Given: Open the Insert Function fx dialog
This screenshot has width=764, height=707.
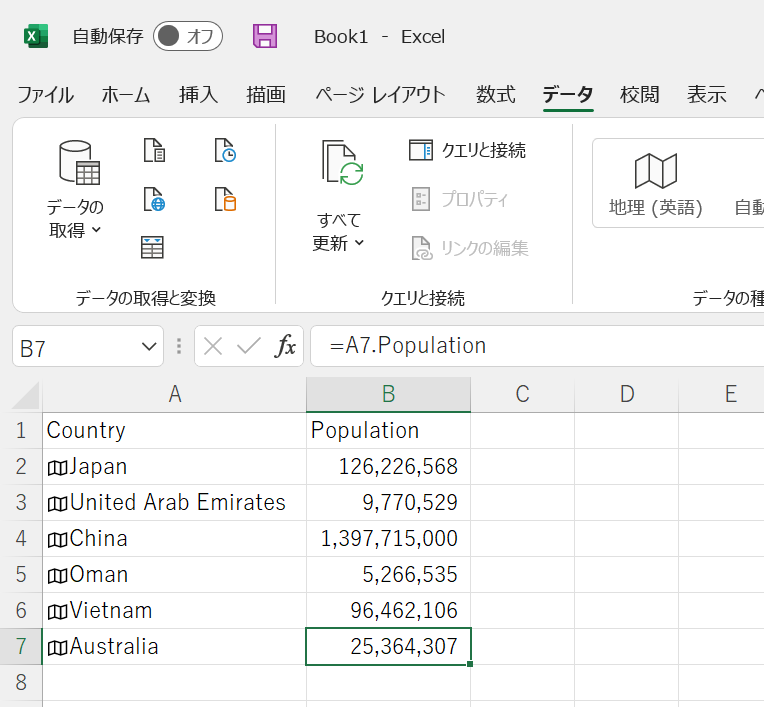Looking at the screenshot, I should tap(286, 346).
